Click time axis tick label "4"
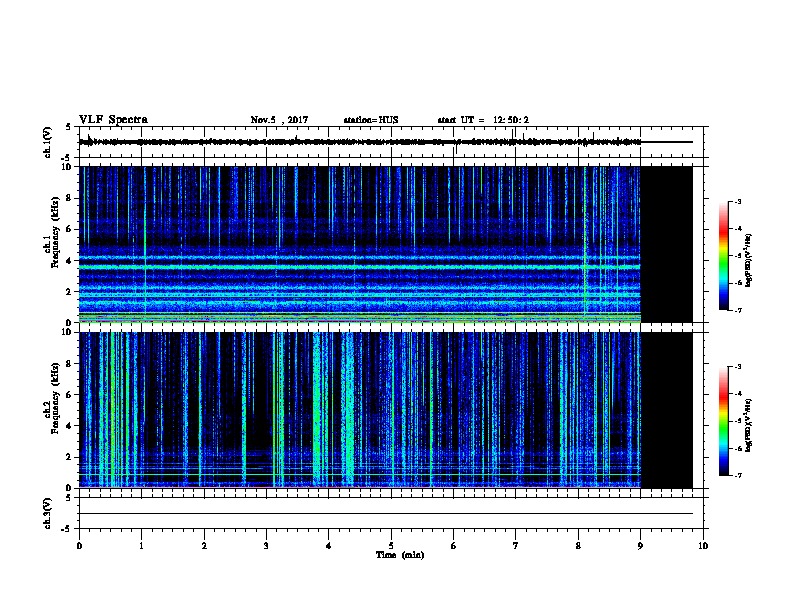This screenshot has width=792, height=612. [x=328, y=546]
